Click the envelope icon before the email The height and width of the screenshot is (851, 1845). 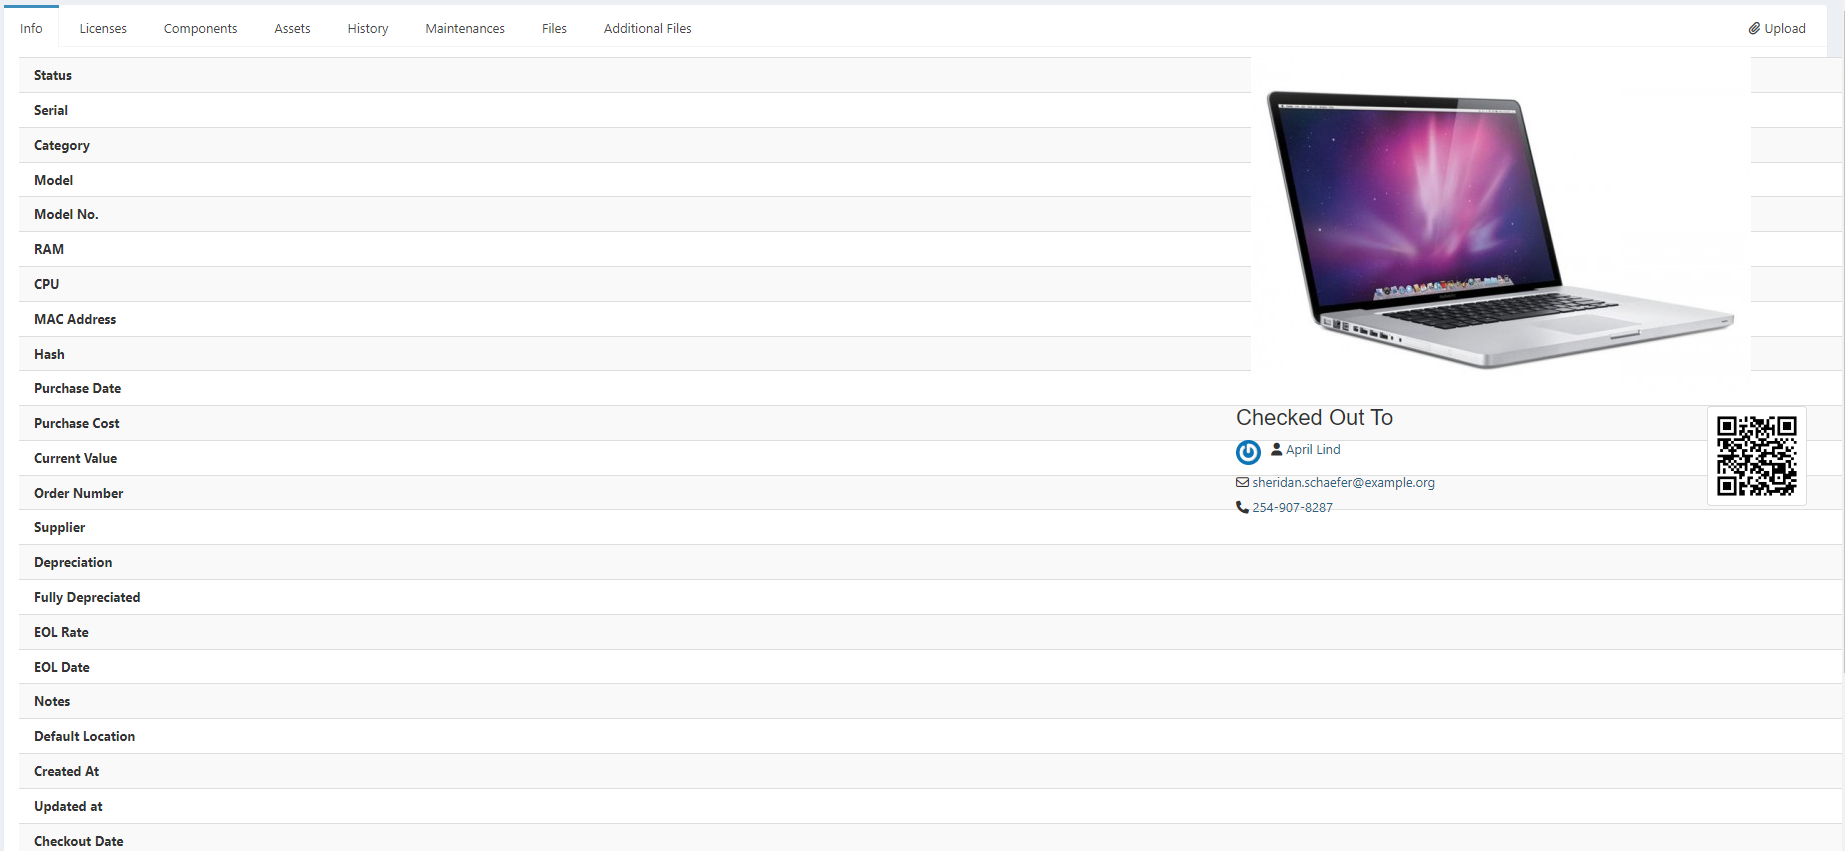point(1242,482)
